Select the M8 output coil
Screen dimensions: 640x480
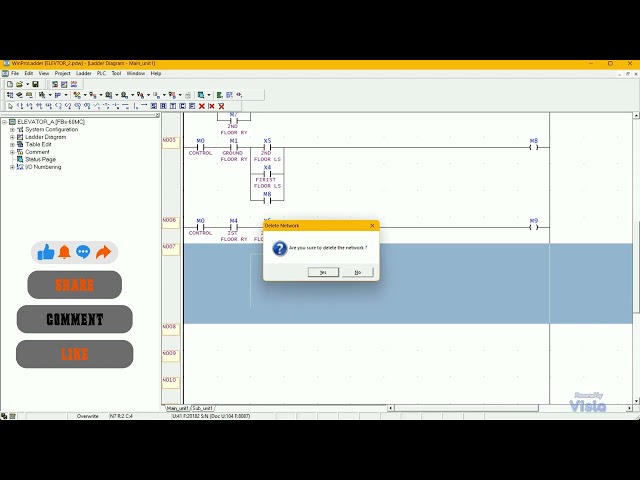tap(534, 145)
